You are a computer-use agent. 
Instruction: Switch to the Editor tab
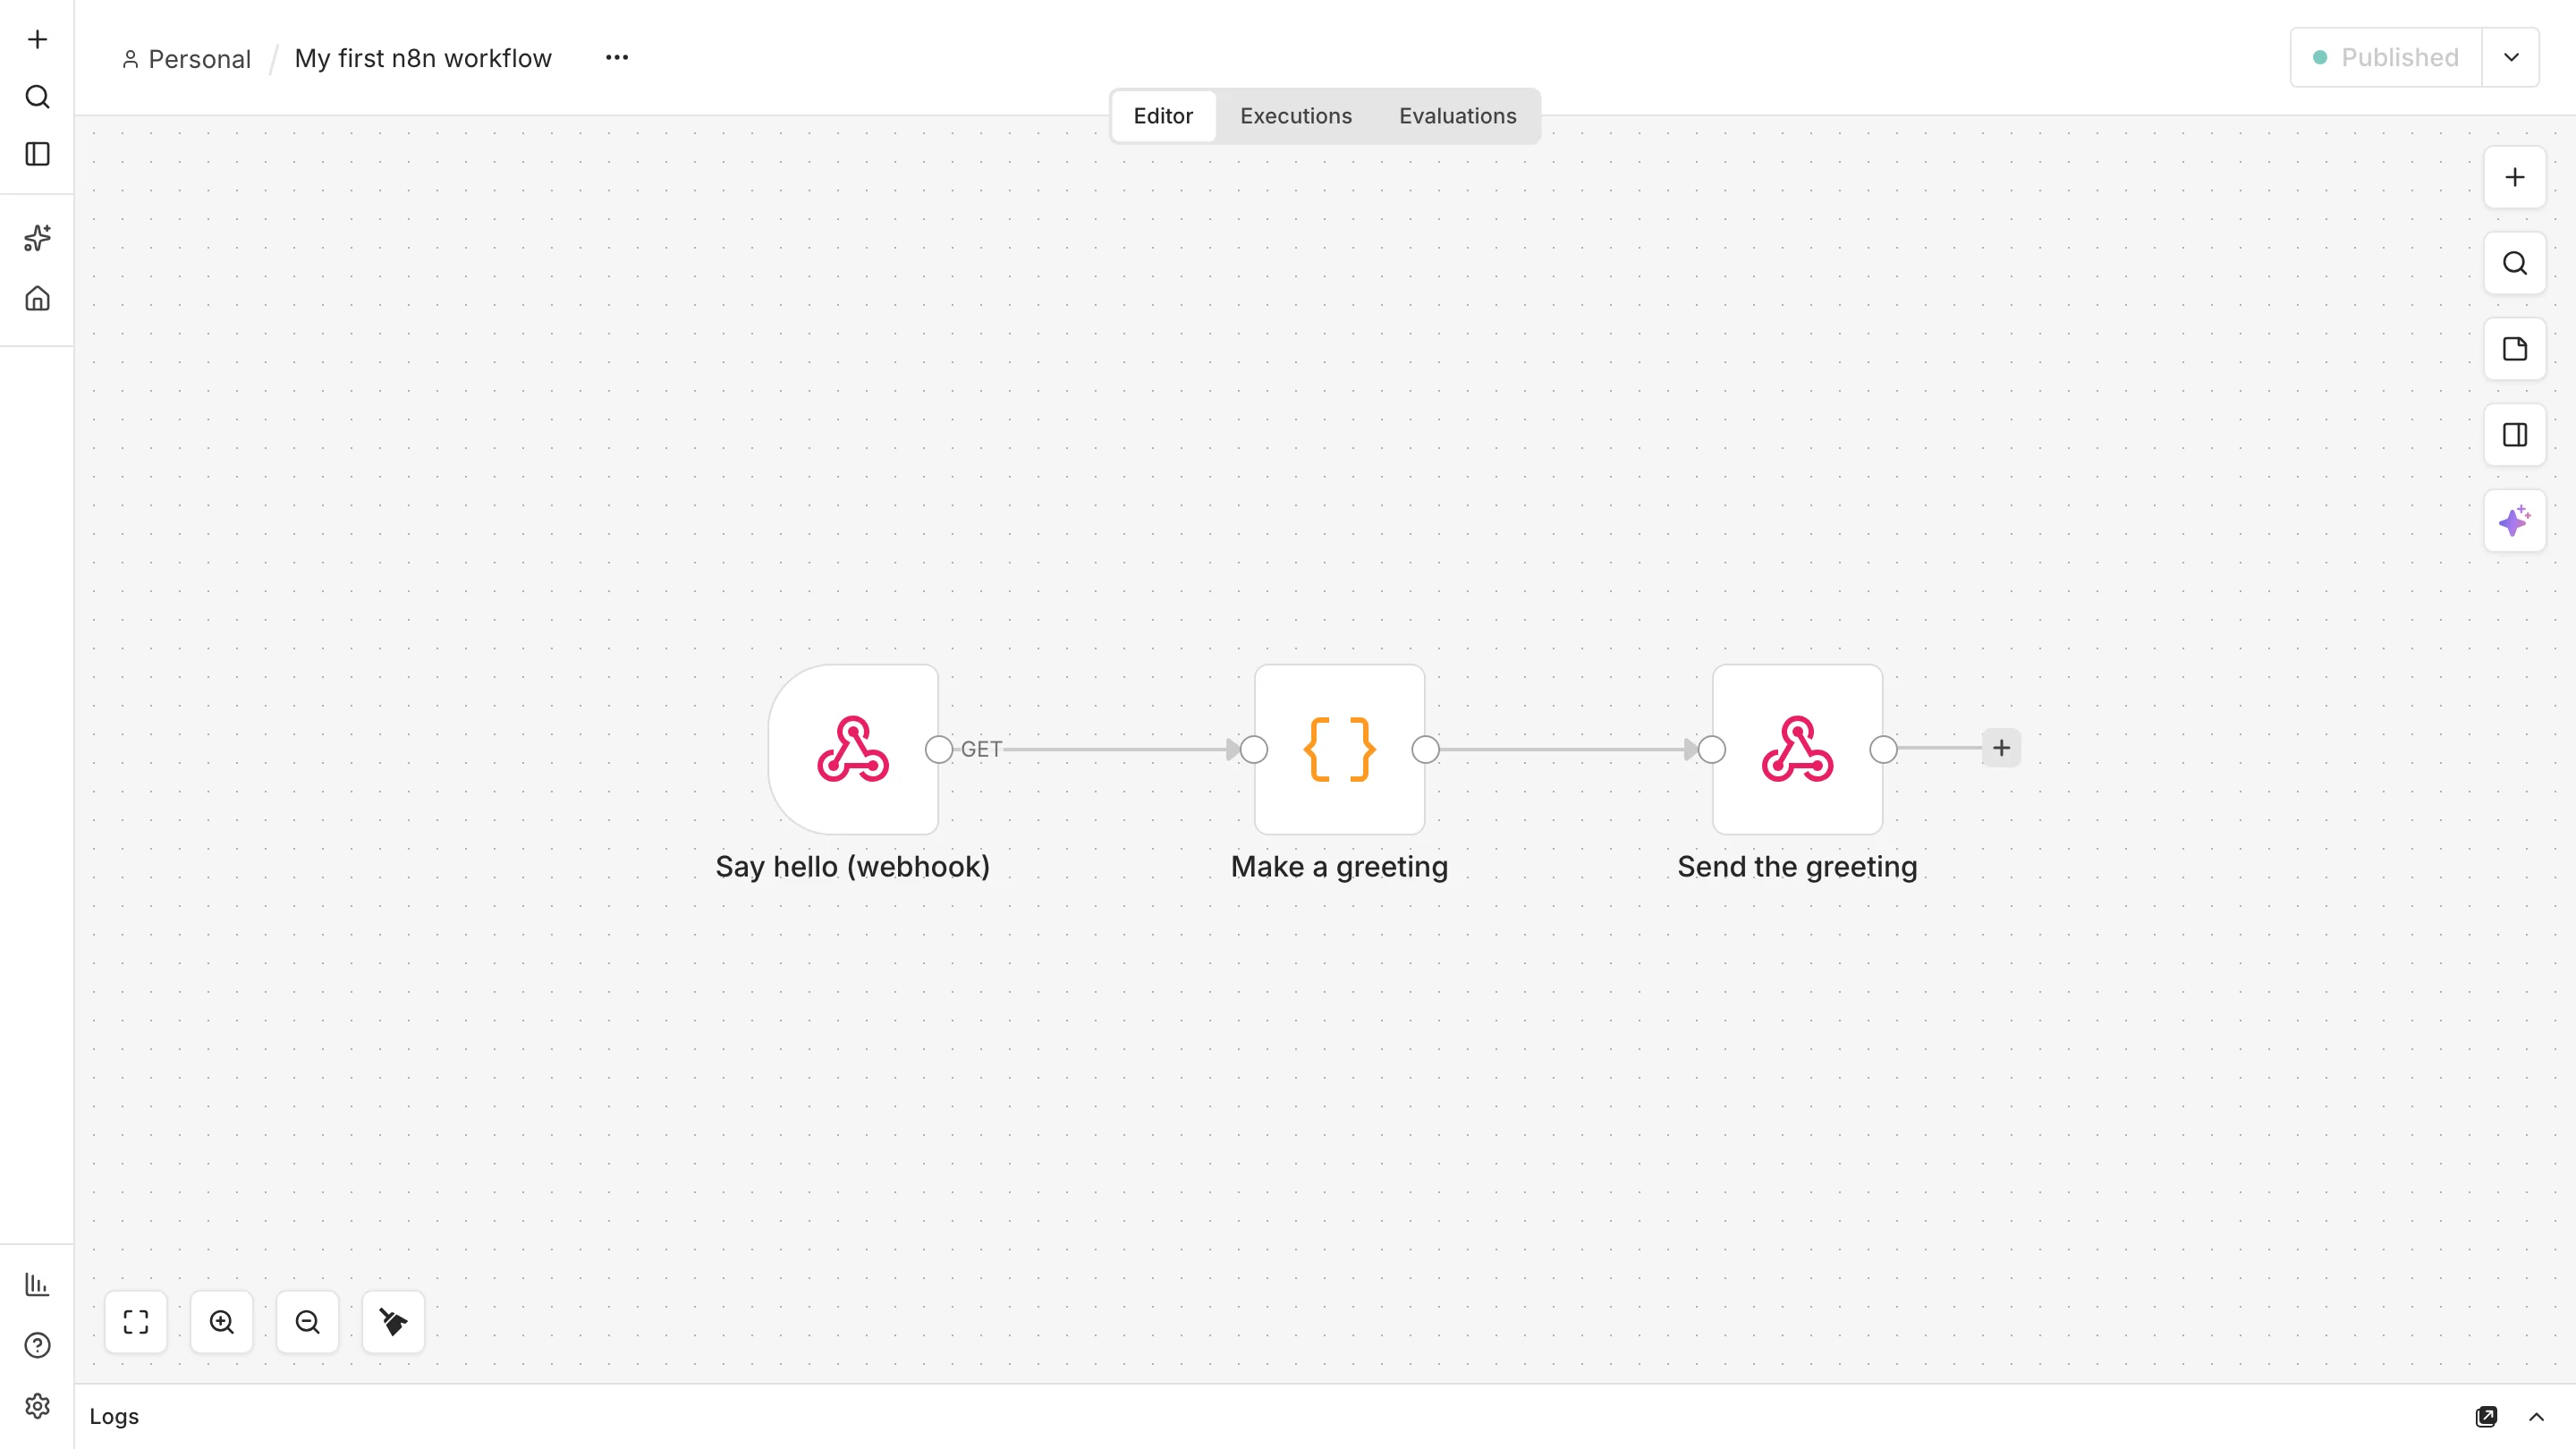[1163, 116]
